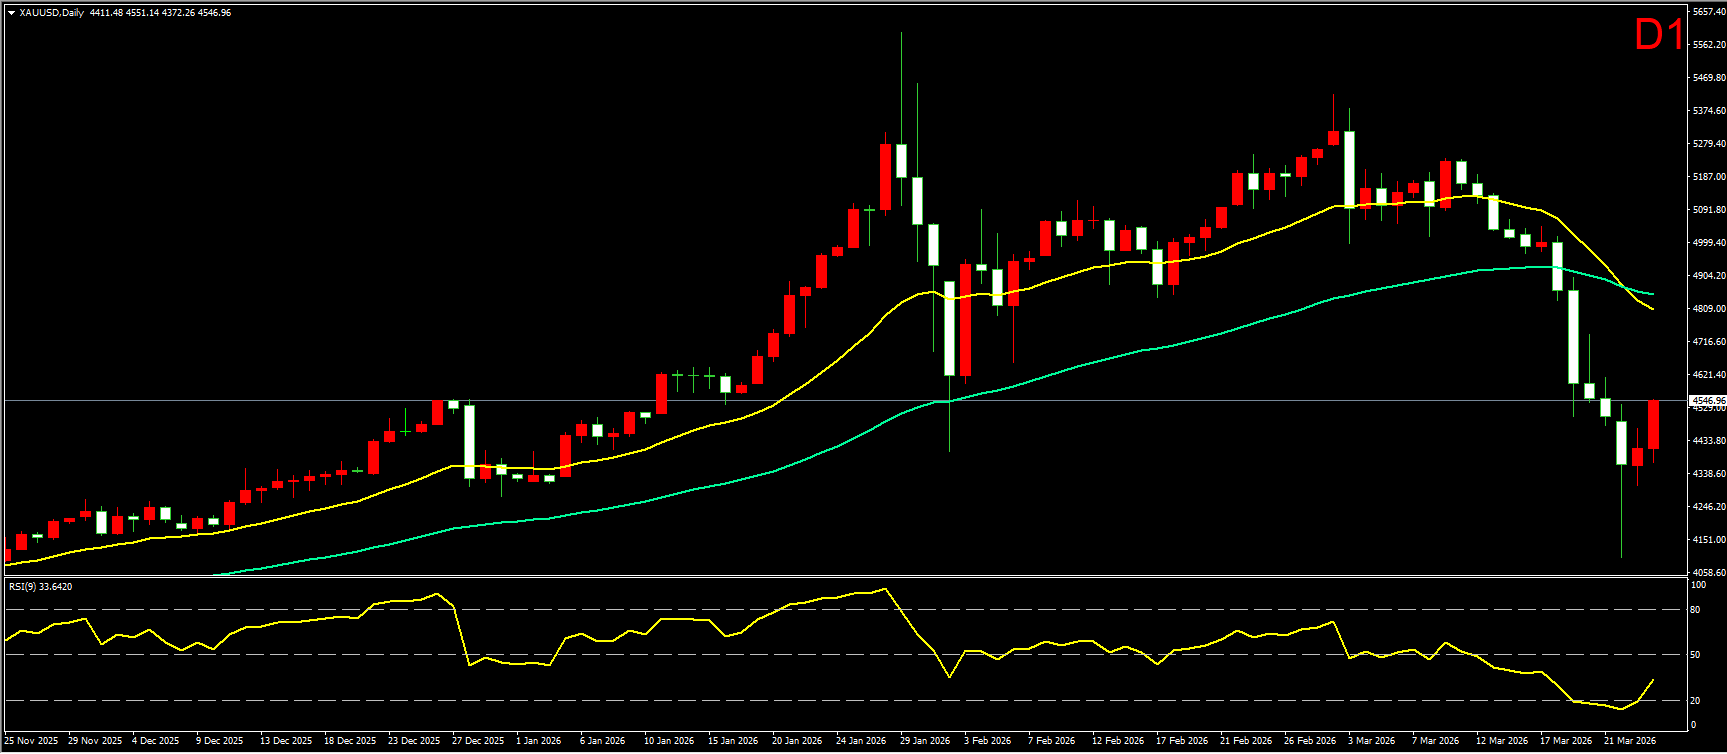
Task: Click the 29 Jan 2026 date label
Action: coord(924,741)
